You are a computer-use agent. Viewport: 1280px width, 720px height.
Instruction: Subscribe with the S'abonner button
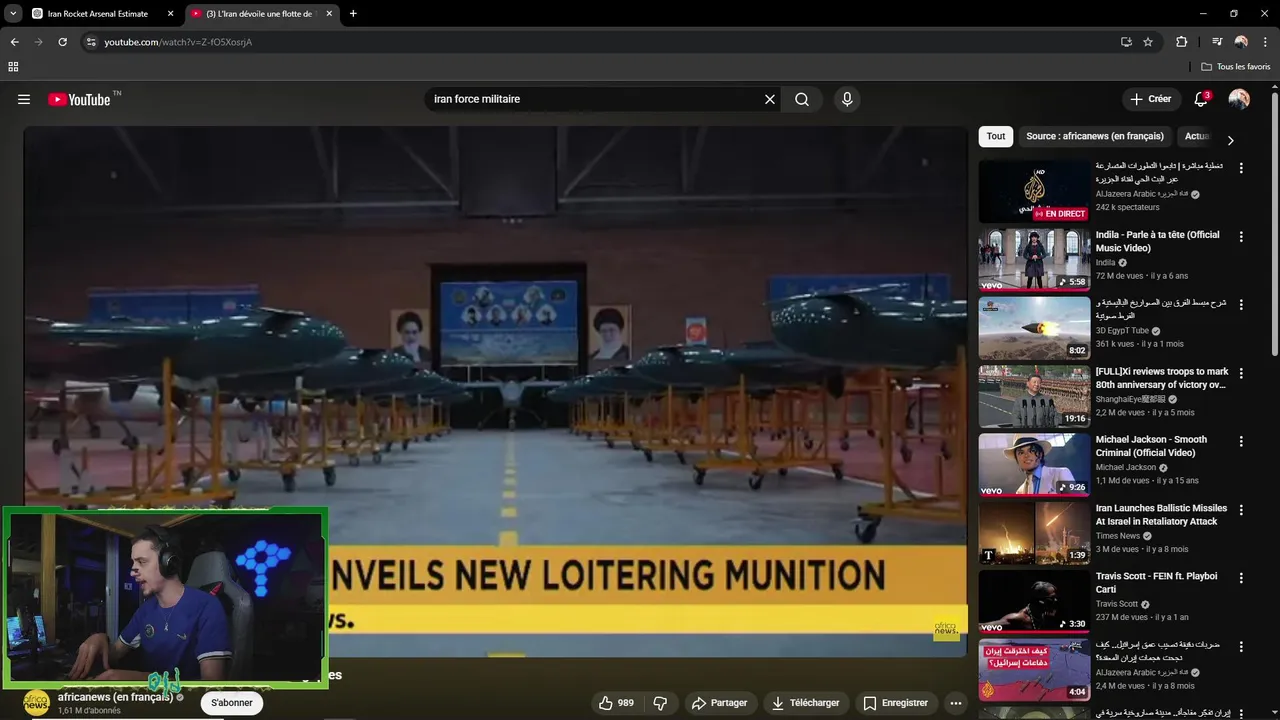pos(232,703)
